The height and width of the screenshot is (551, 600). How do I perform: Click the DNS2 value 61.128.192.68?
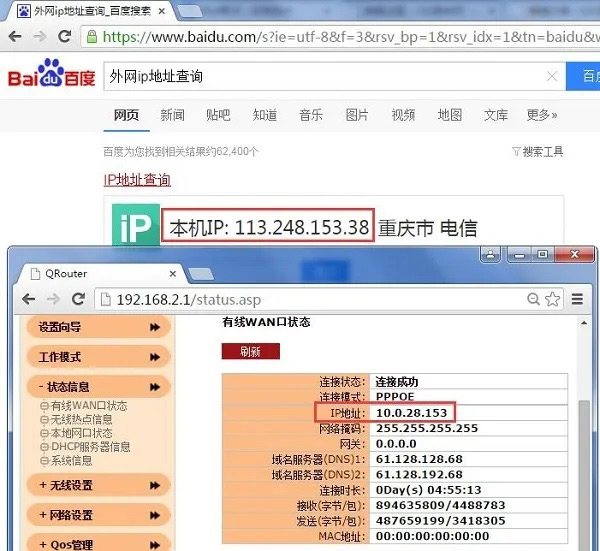[x=419, y=474]
